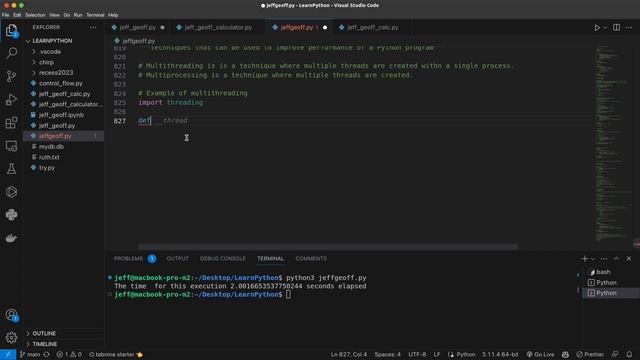Viewport: 640px width, 360px height.
Task: Open the Extensions view icon
Action: pos(11,122)
